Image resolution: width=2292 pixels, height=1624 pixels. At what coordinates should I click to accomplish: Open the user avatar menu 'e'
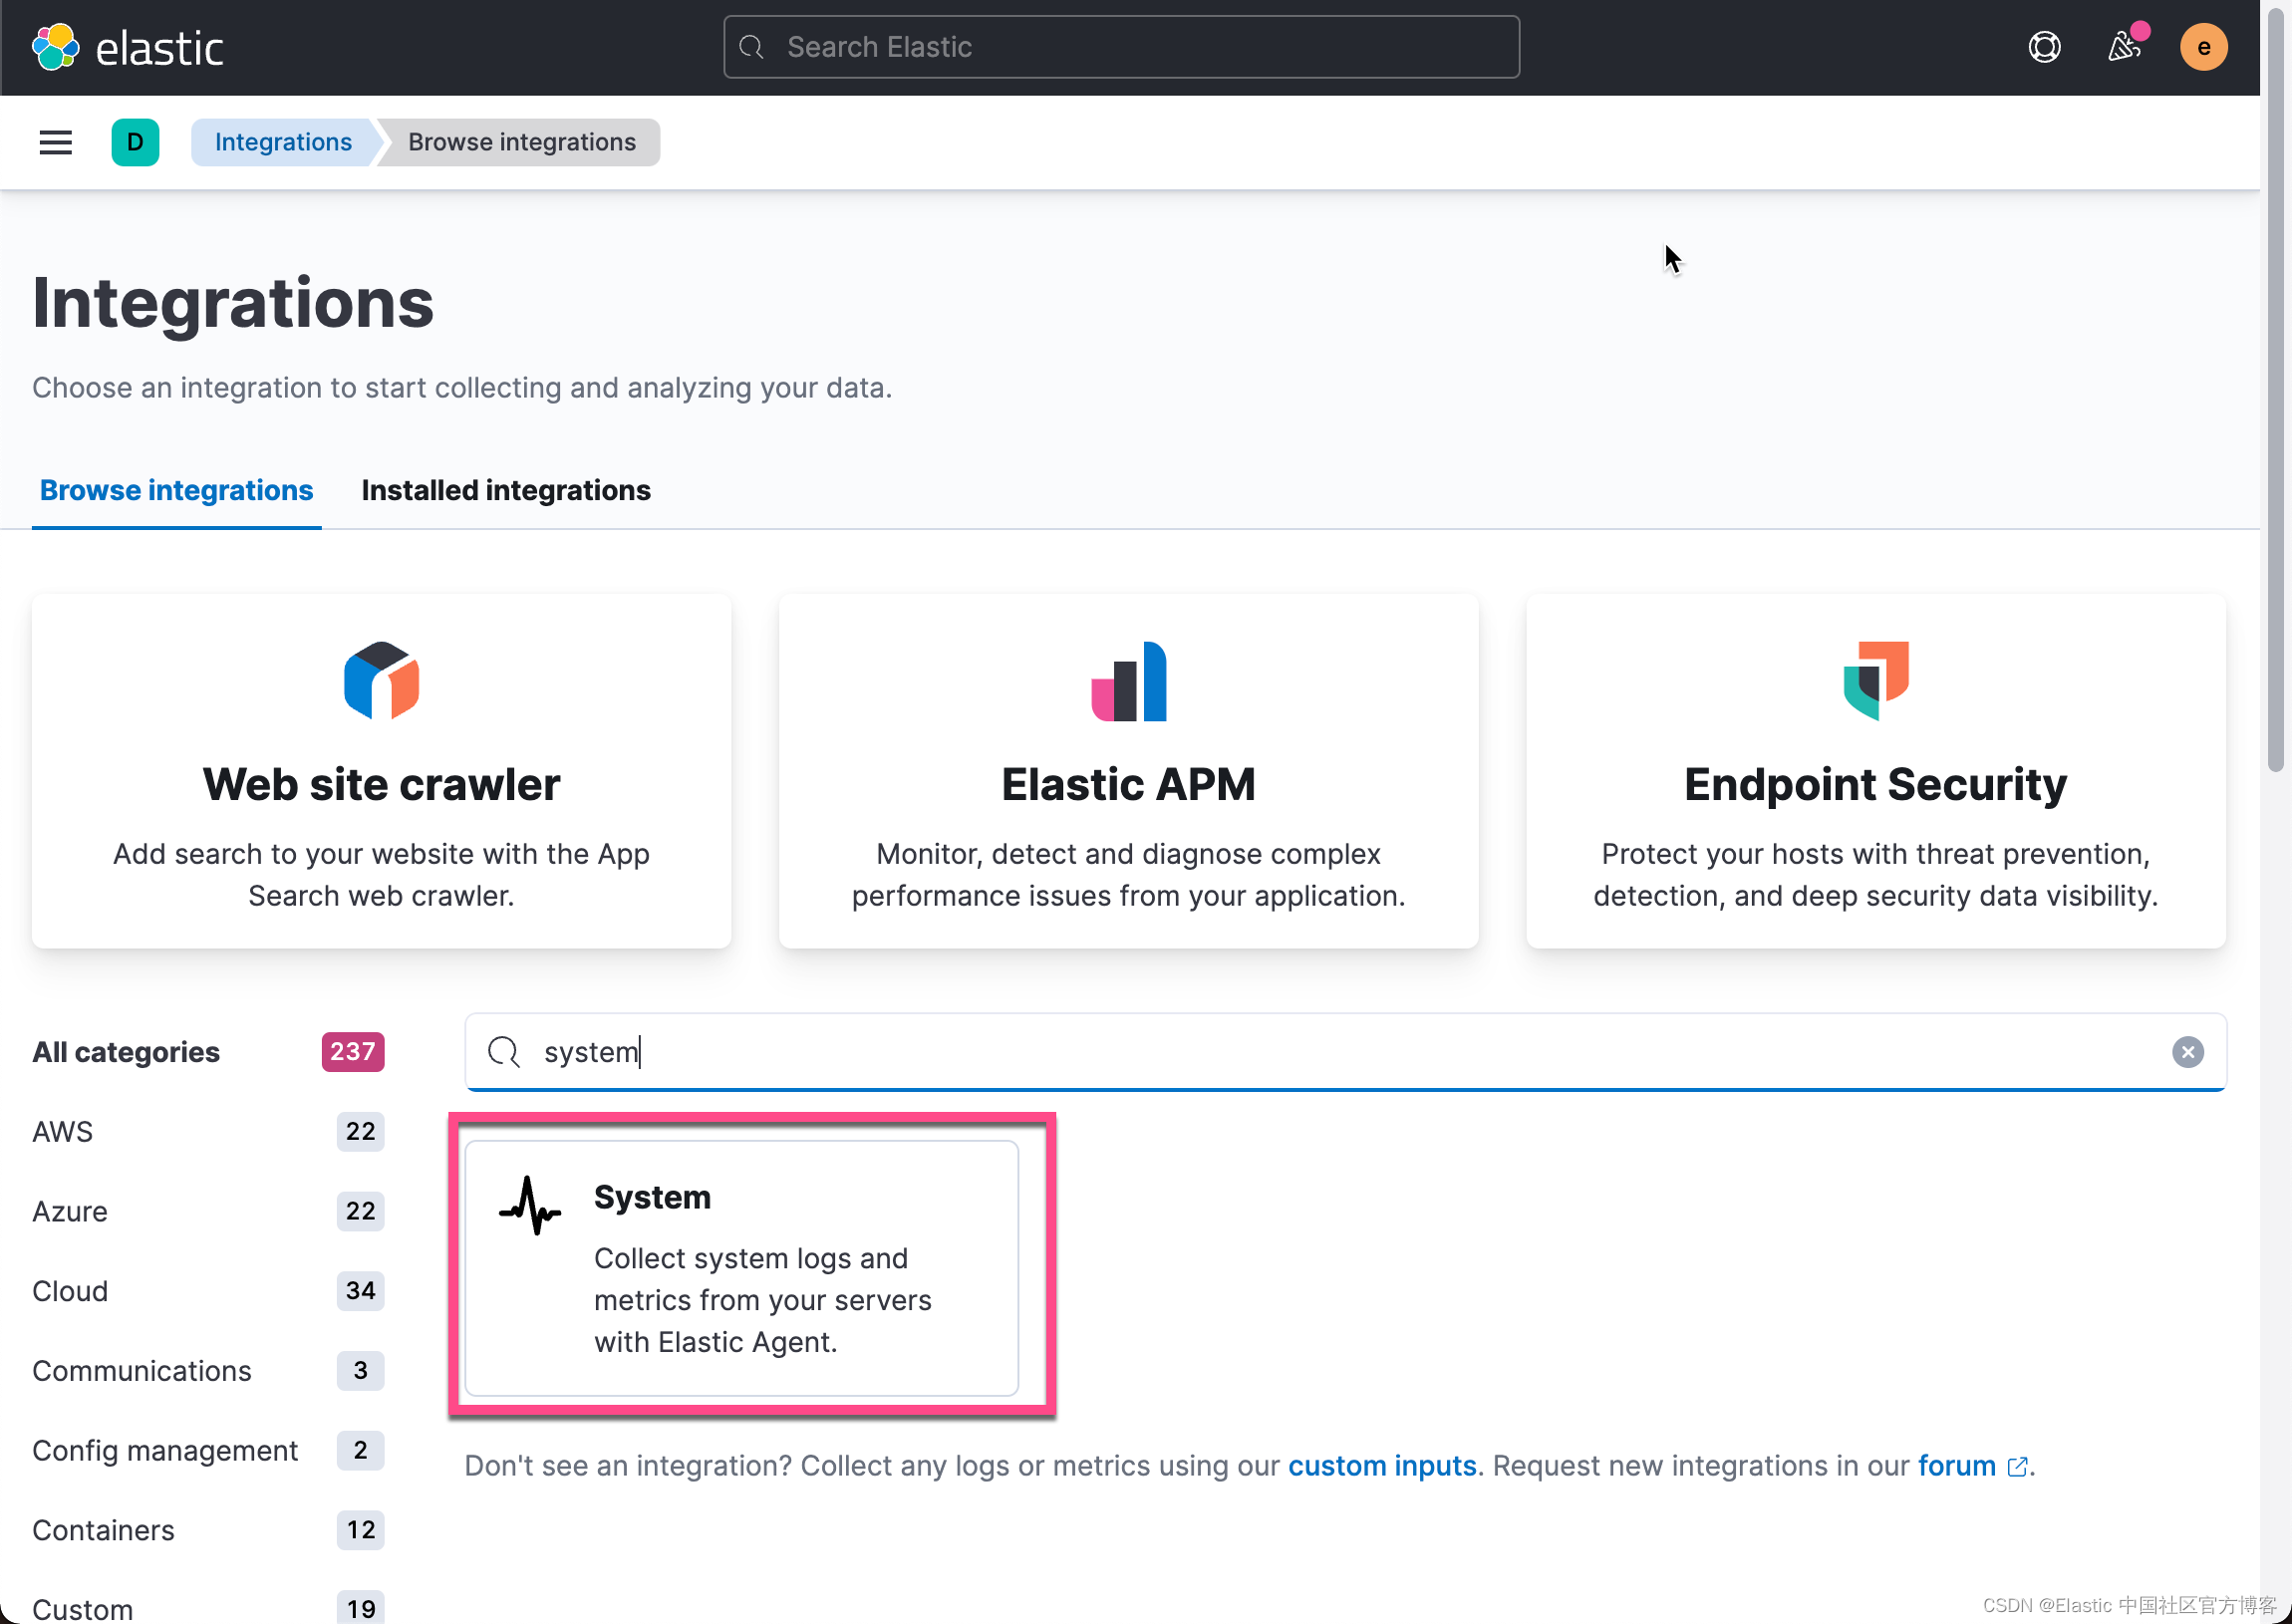[2203, 46]
